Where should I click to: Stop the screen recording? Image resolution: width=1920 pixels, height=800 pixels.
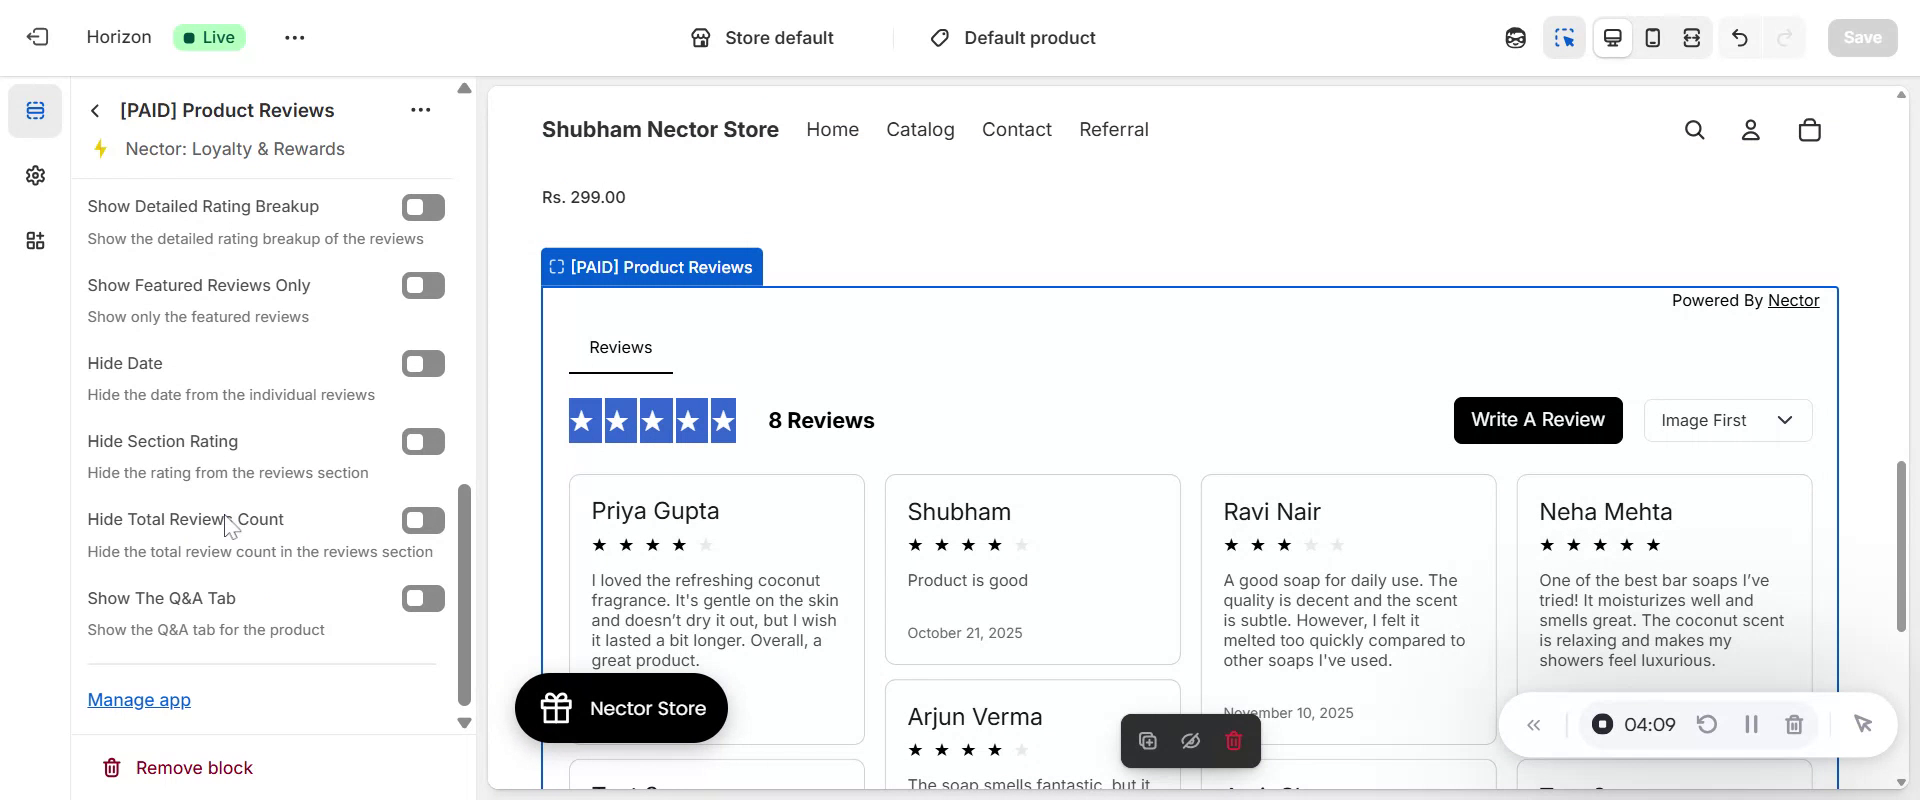[x=1602, y=724]
